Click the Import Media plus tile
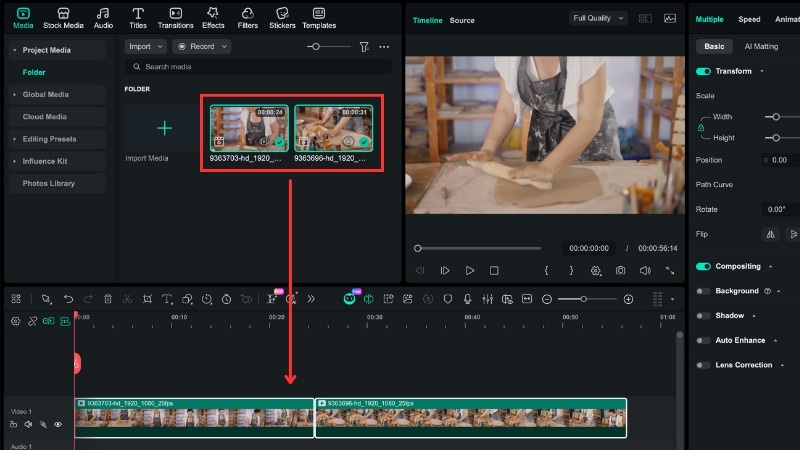This screenshot has height=450, width=800. tap(164, 128)
